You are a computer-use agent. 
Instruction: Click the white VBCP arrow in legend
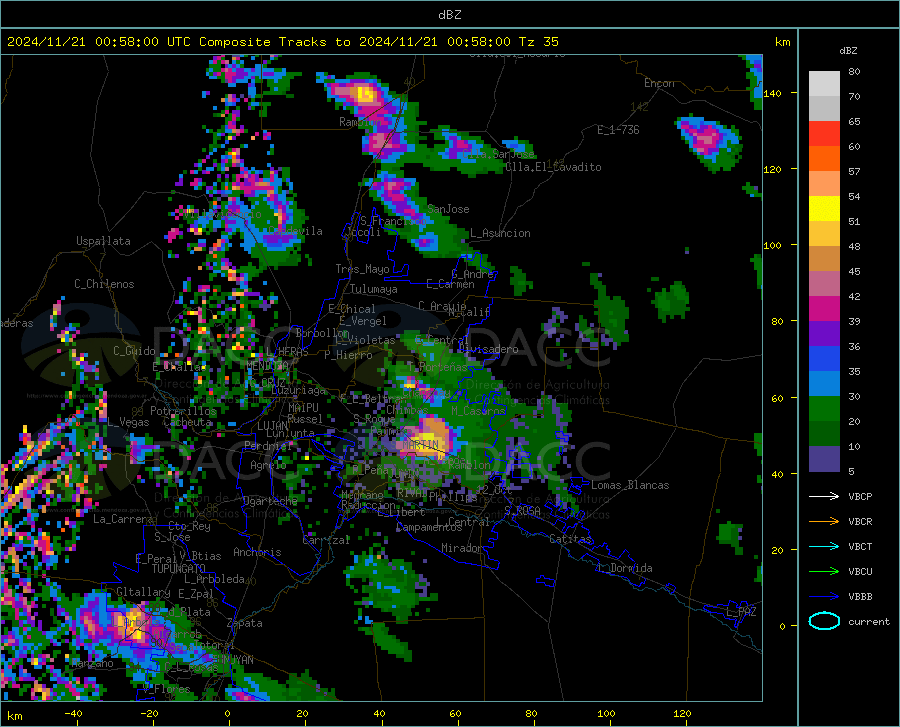(x=824, y=496)
